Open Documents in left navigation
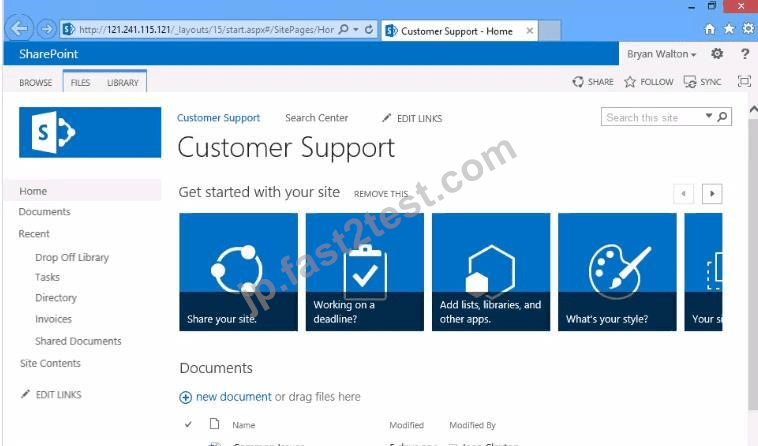Viewport: 758px width, 446px height. coord(44,212)
